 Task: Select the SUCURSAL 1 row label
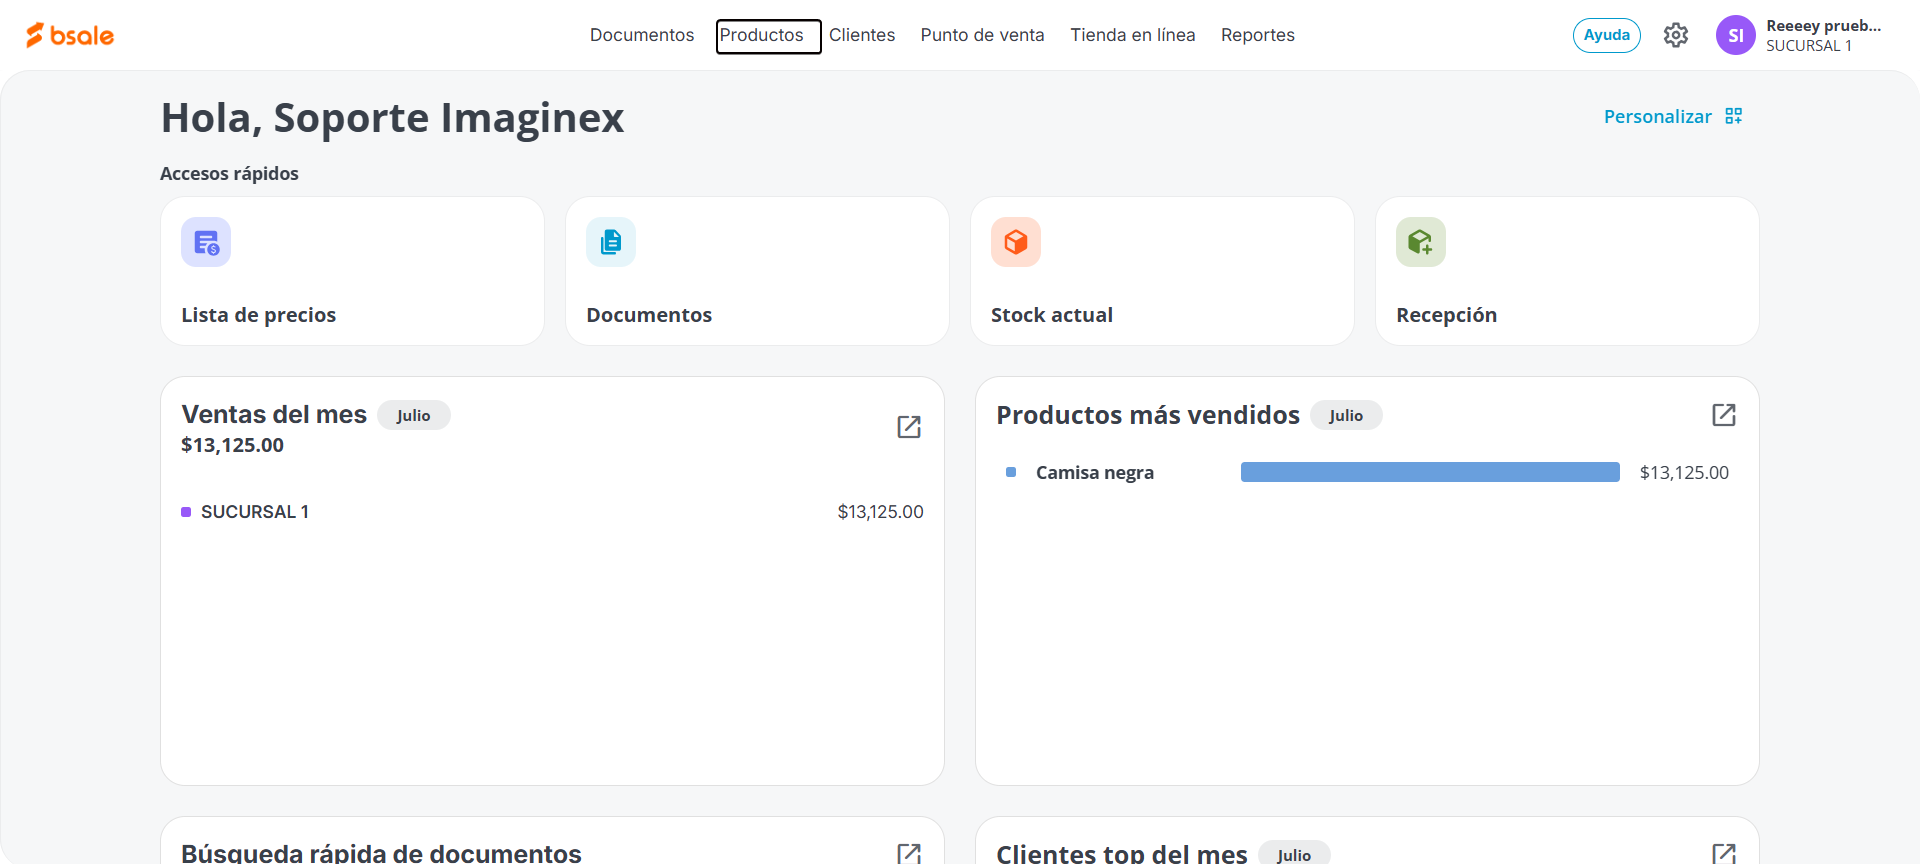(x=255, y=512)
